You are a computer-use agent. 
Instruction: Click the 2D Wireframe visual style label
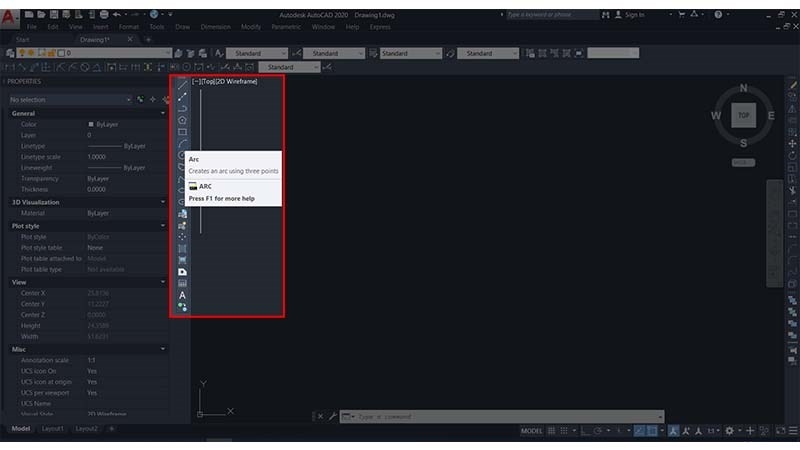(237, 81)
